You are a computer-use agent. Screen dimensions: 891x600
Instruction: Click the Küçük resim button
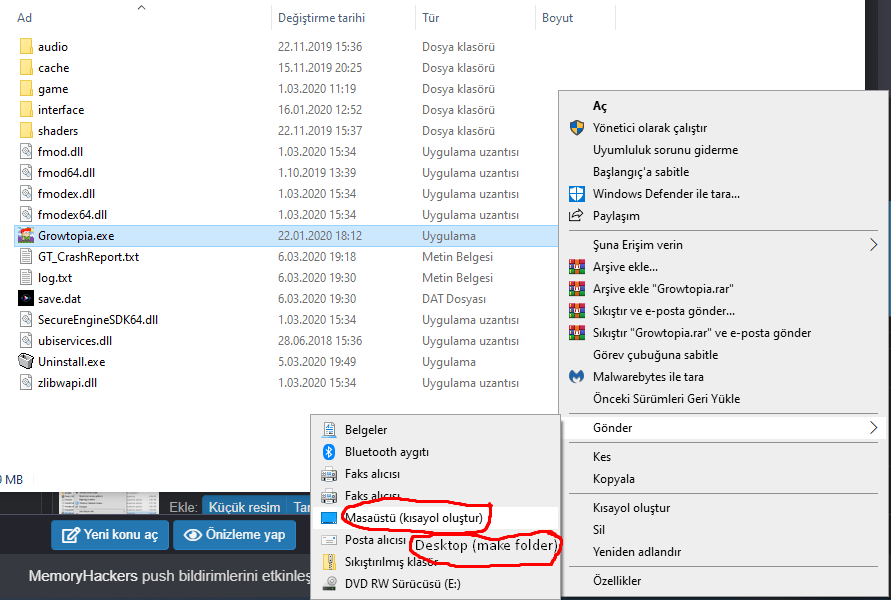[244, 507]
